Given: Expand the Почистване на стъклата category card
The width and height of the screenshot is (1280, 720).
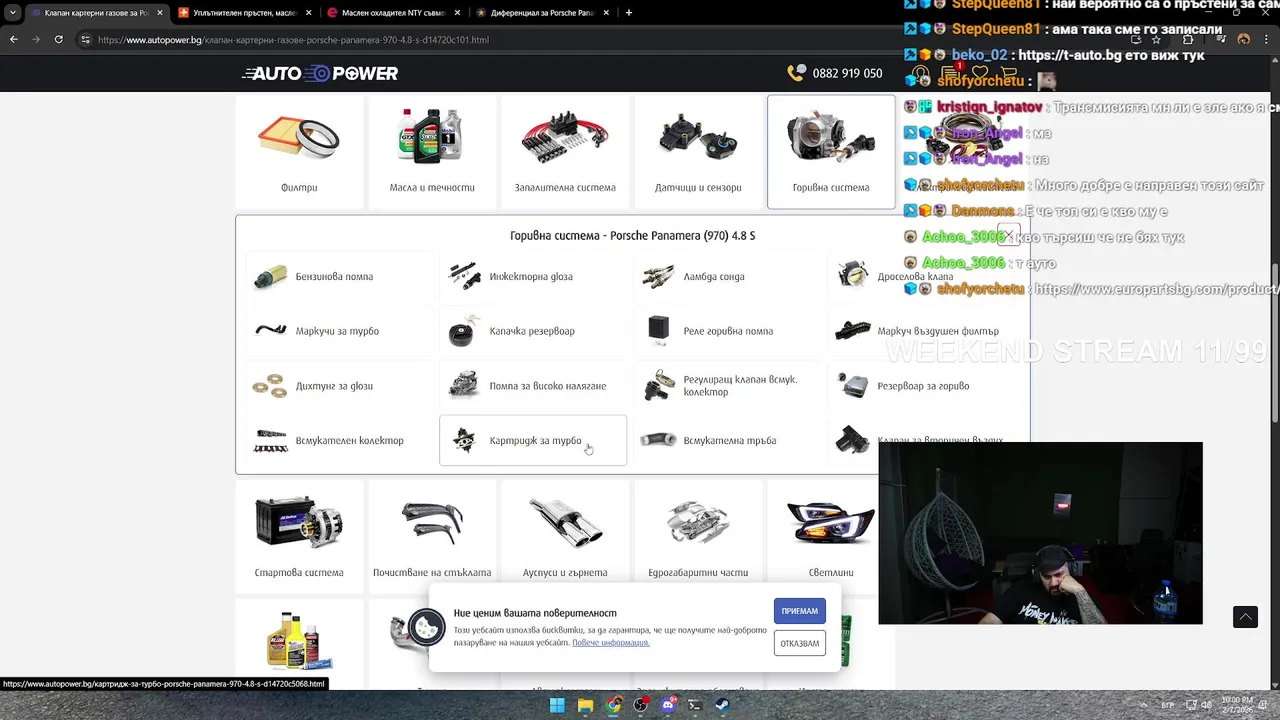Looking at the screenshot, I should point(432,537).
